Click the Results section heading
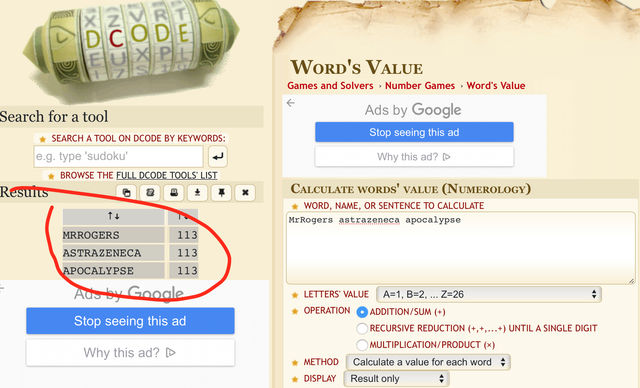 pos(24,192)
